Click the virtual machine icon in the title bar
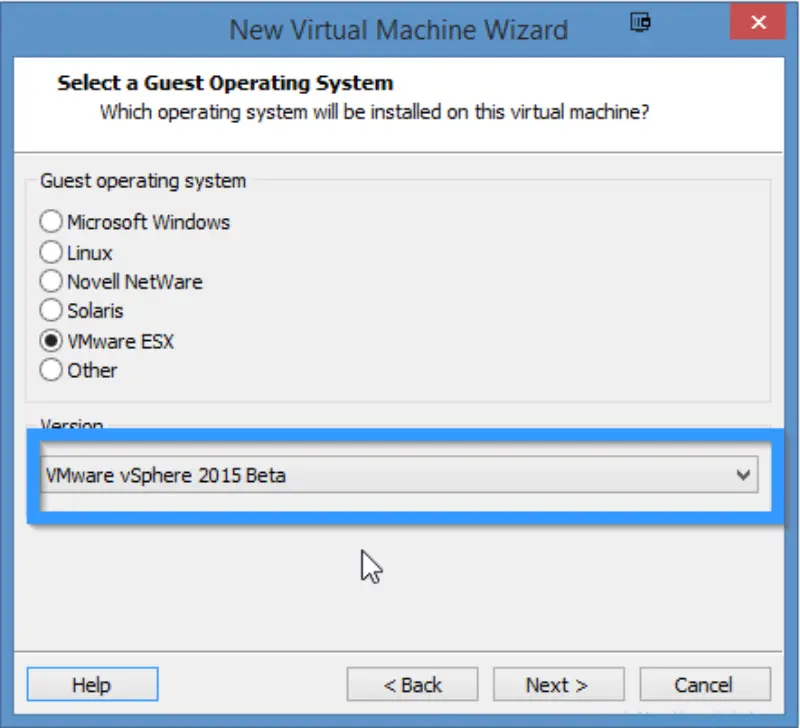The image size is (800, 728). 639,22
